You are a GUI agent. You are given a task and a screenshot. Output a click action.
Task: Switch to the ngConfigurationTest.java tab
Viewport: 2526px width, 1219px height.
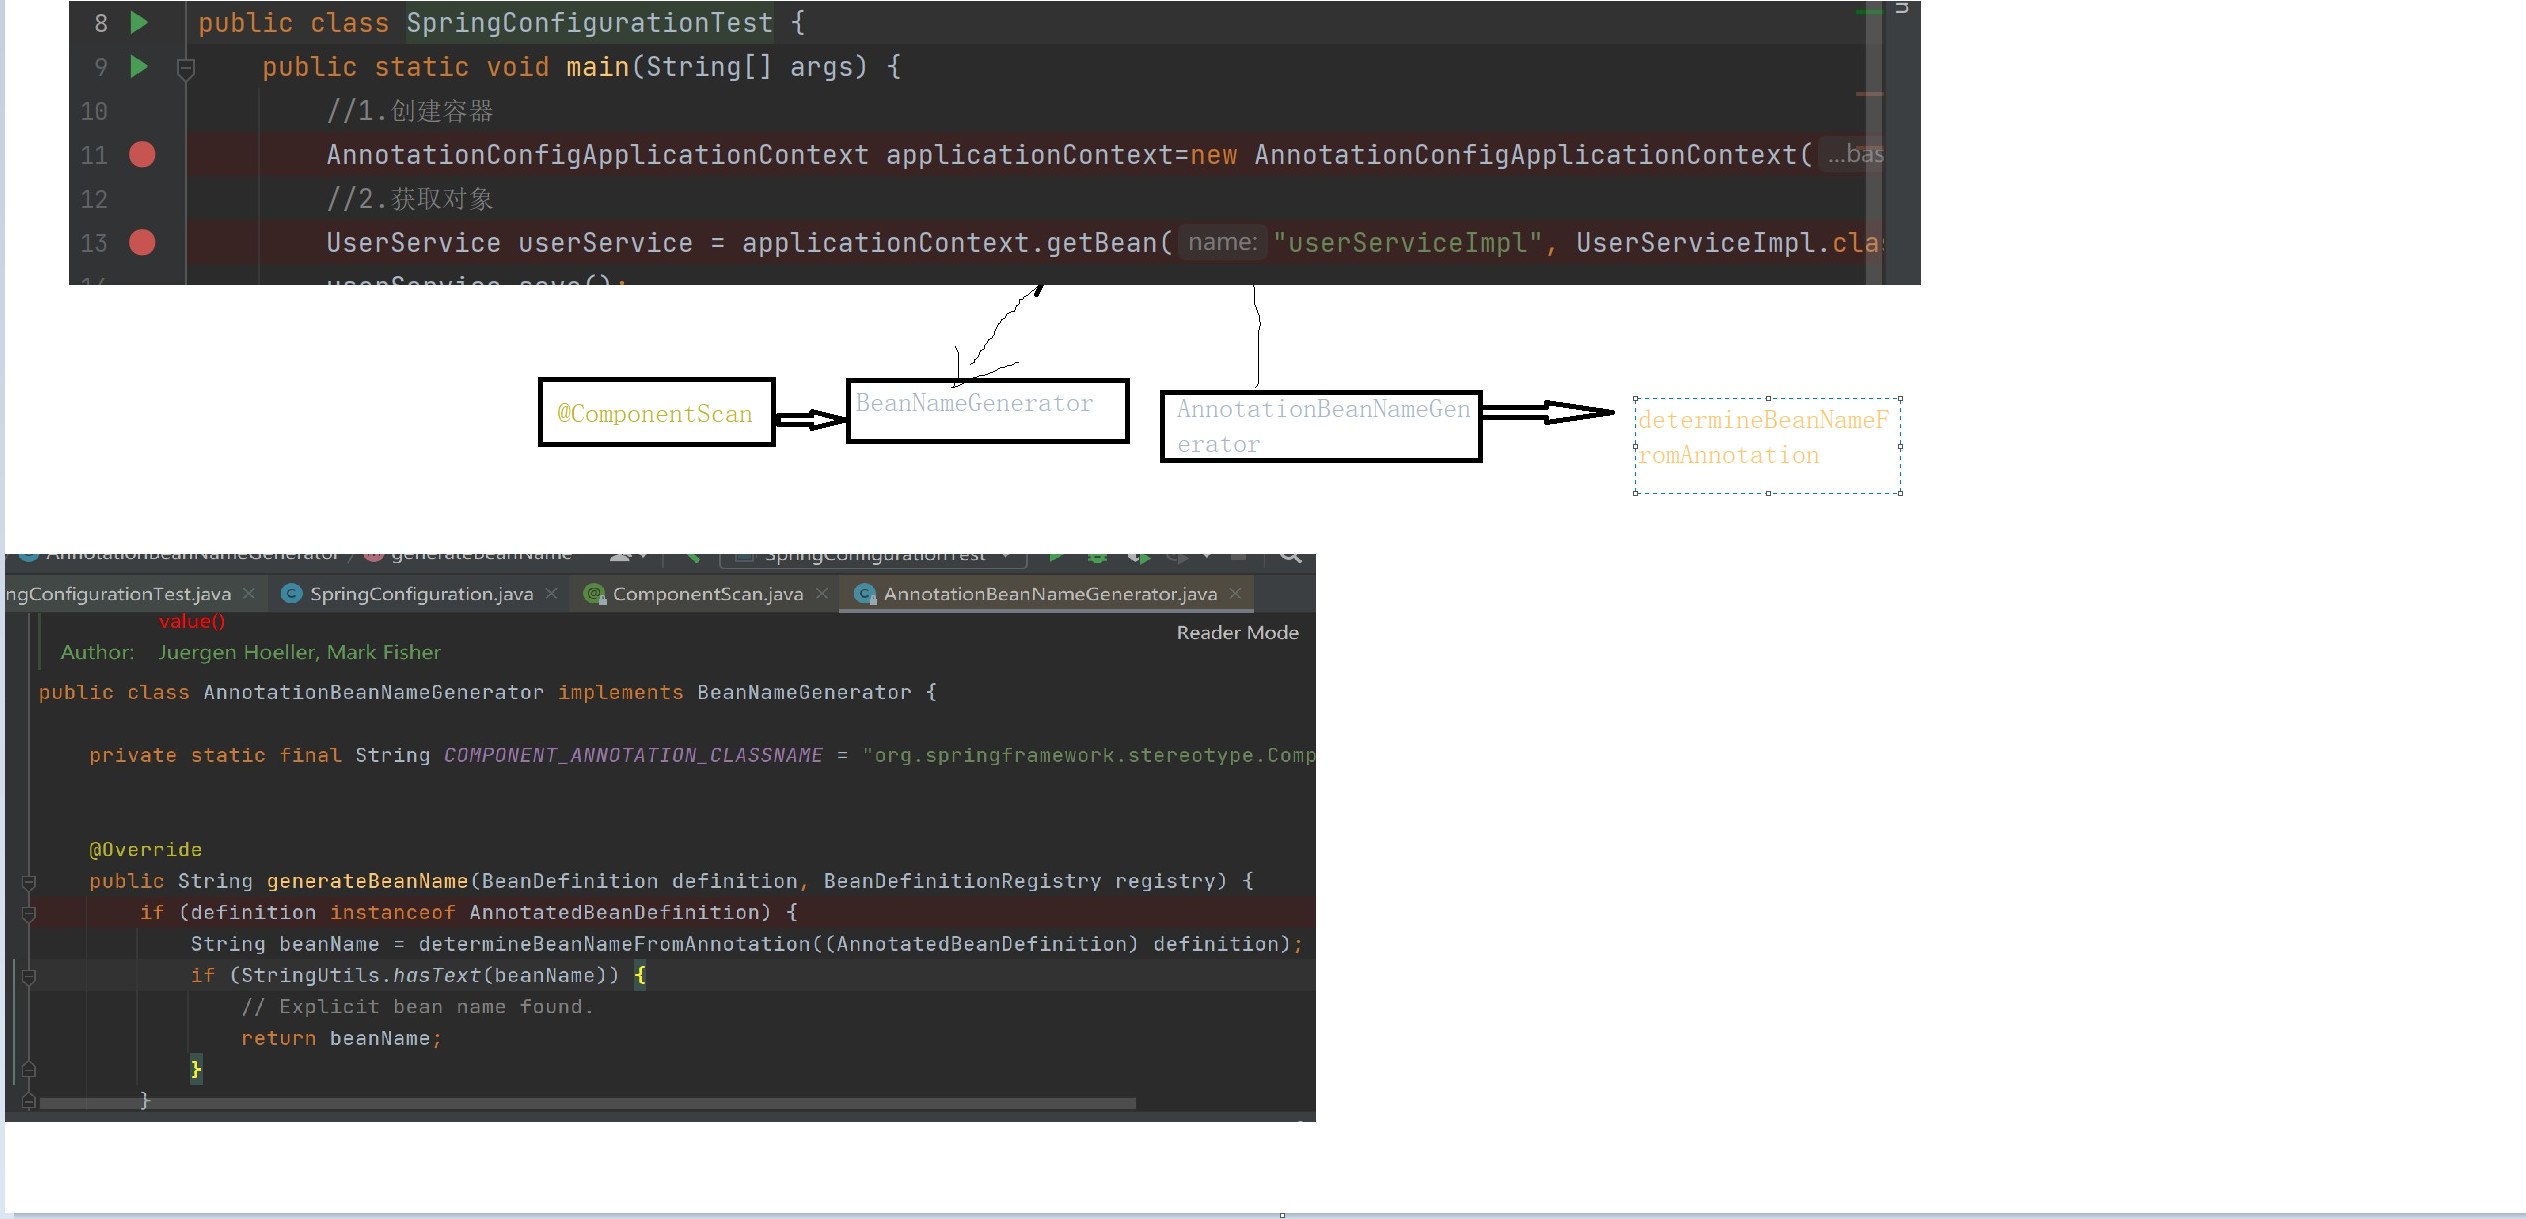coord(118,594)
